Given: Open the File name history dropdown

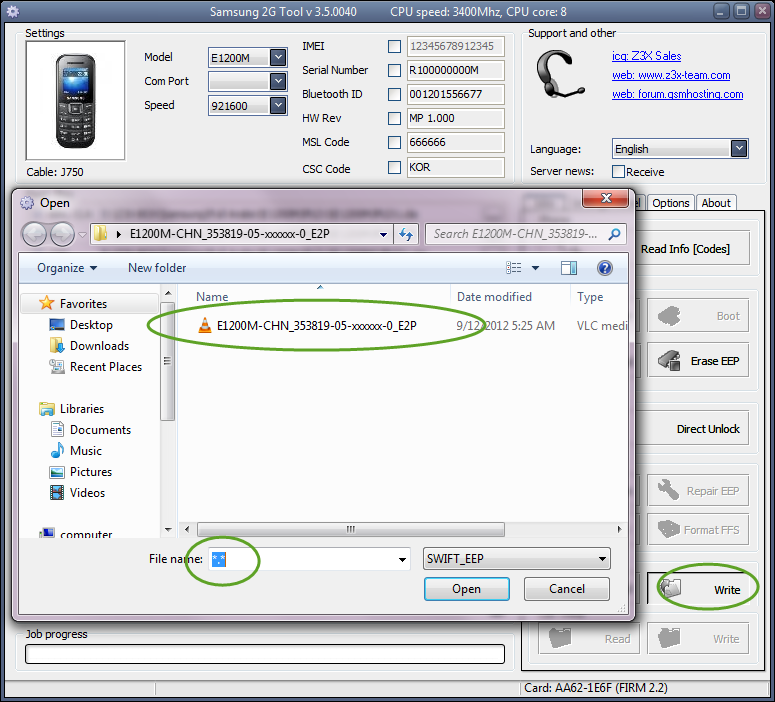Looking at the screenshot, I should (x=402, y=560).
